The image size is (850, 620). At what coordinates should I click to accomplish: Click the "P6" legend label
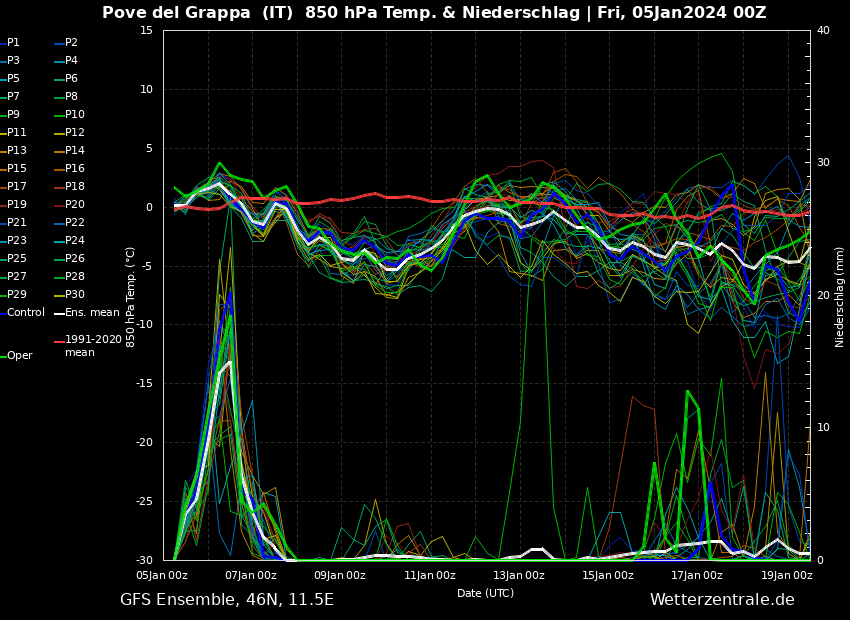coord(66,79)
